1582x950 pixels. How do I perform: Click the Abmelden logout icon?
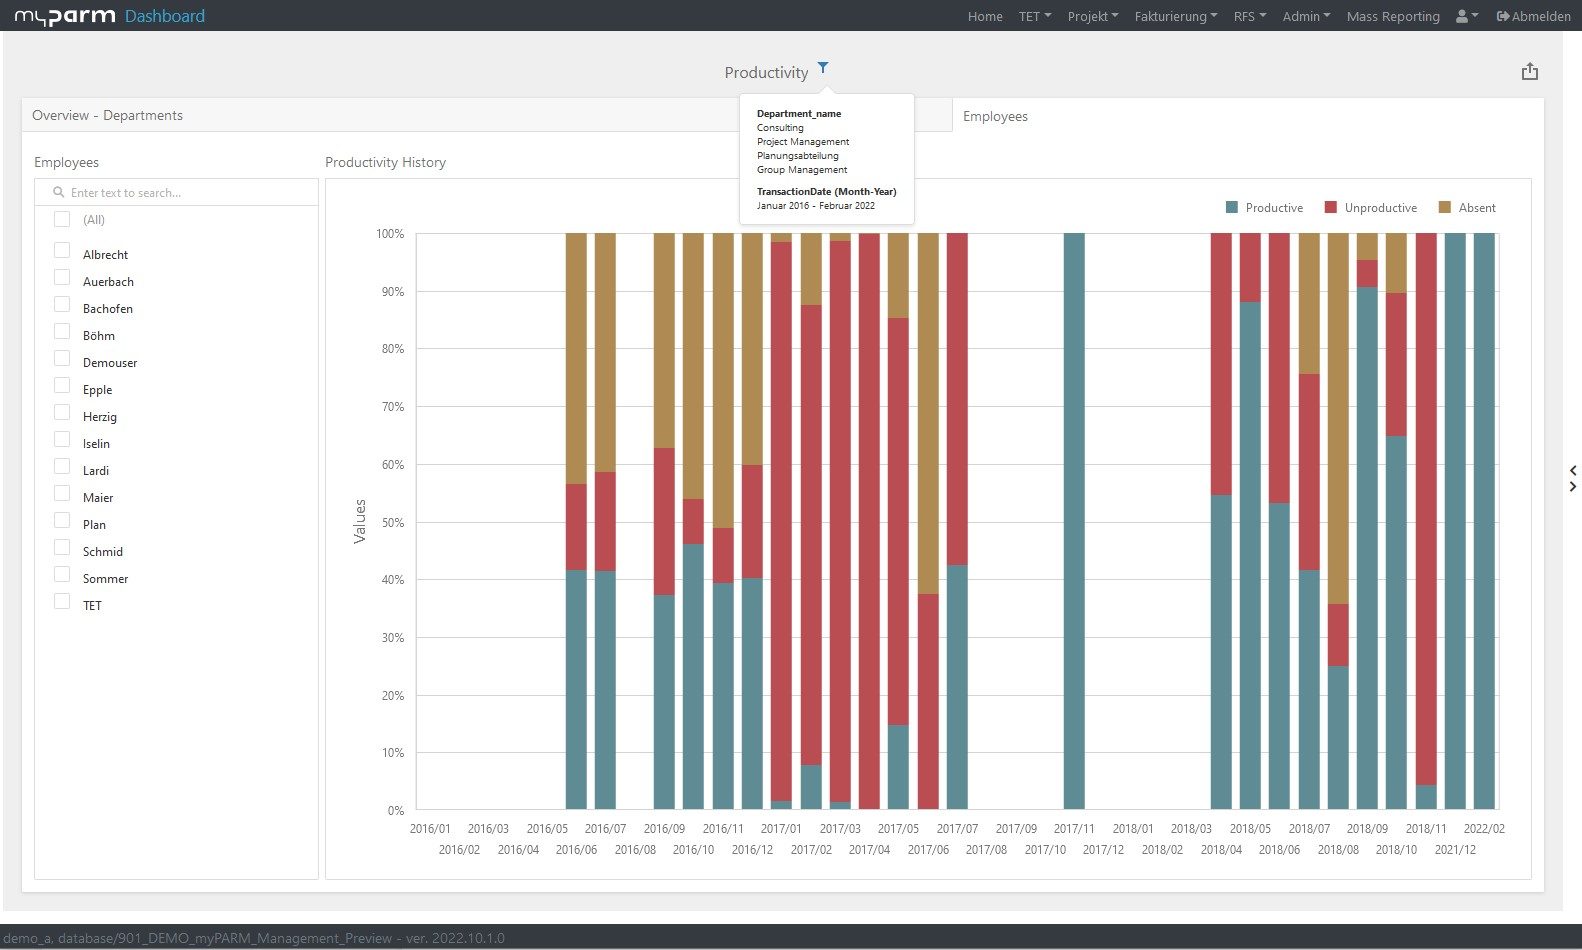(1503, 16)
